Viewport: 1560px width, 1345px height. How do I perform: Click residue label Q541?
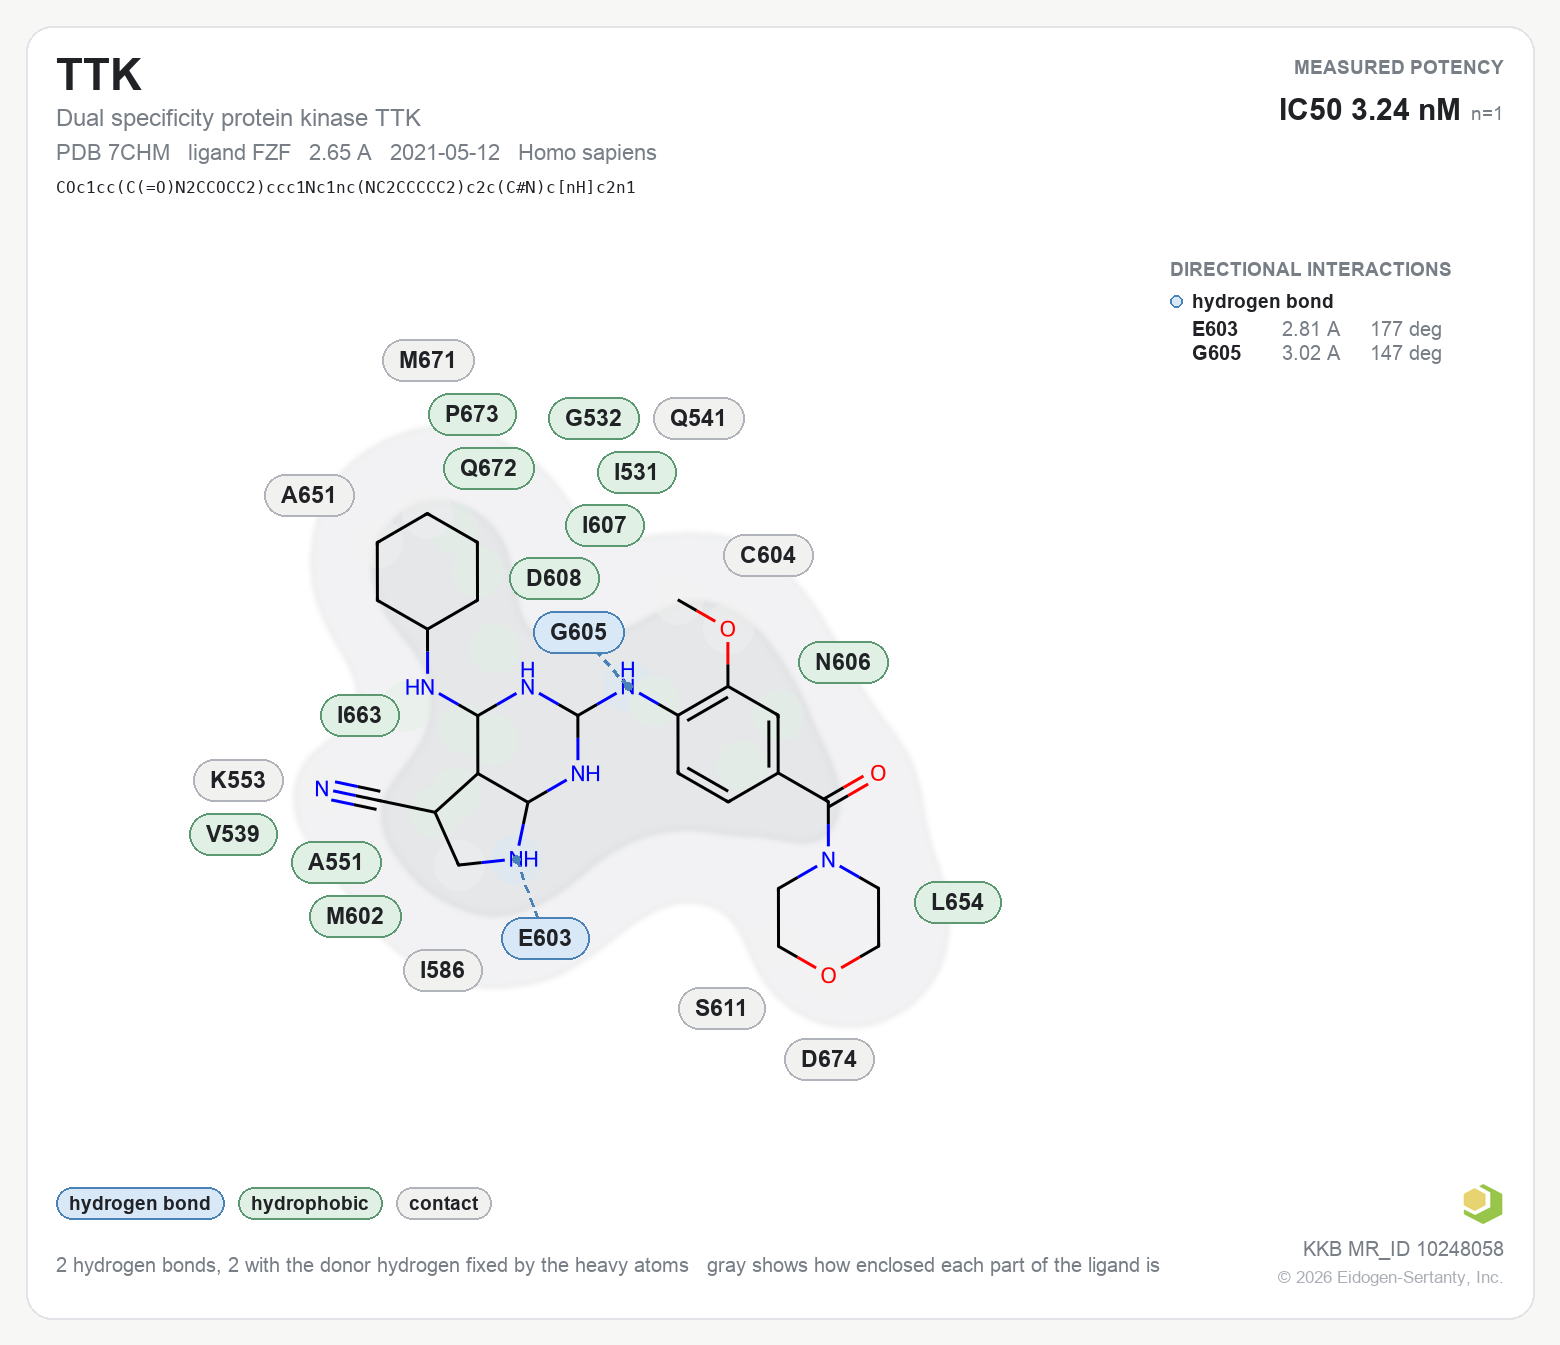(x=698, y=418)
